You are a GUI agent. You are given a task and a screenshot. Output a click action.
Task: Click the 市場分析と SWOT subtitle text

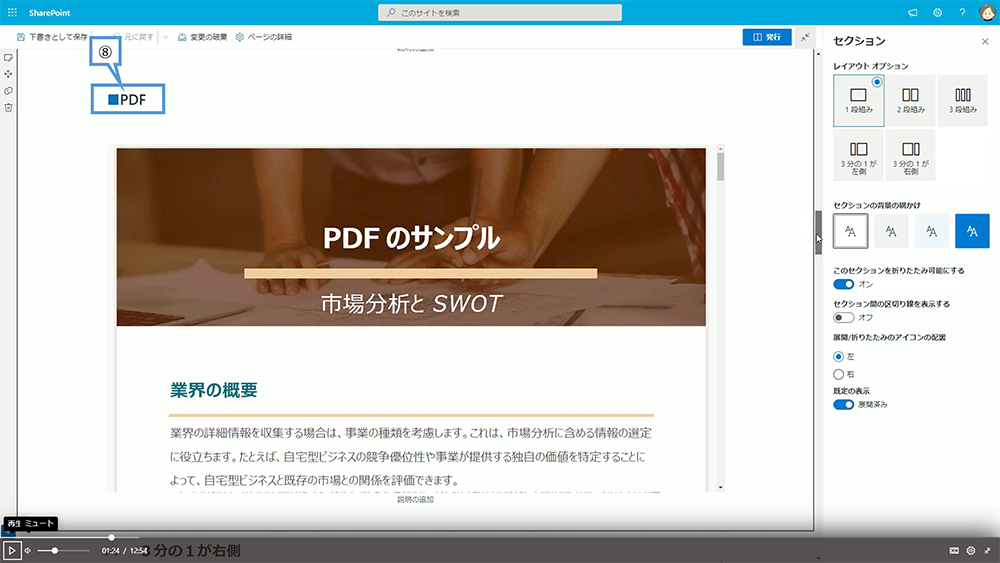pyautogui.click(x=411, y=303)
